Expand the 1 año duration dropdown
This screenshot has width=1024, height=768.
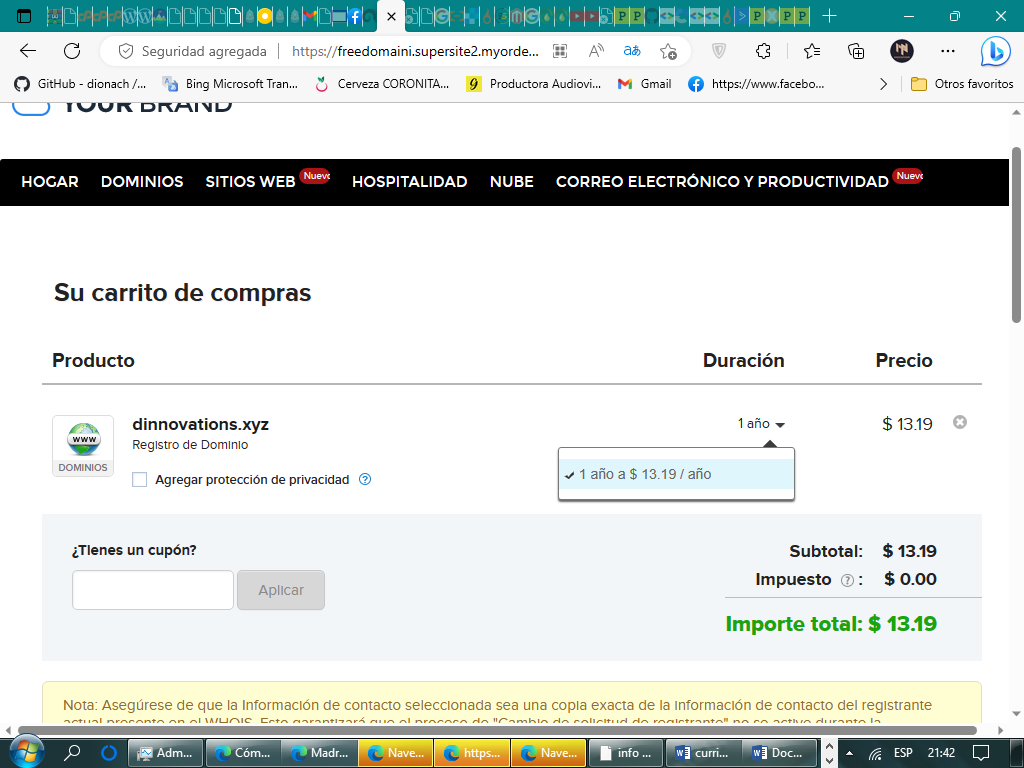click(x=761, y=424)
